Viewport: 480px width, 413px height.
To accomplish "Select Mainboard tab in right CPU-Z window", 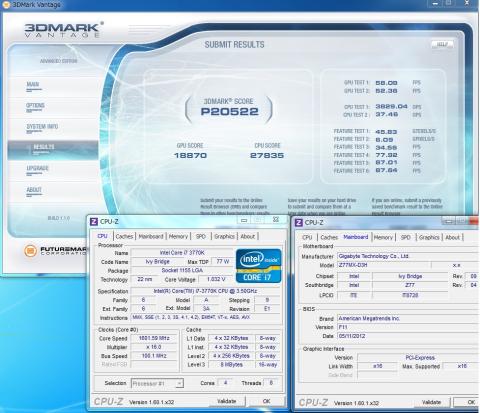I will pos(356,237).
